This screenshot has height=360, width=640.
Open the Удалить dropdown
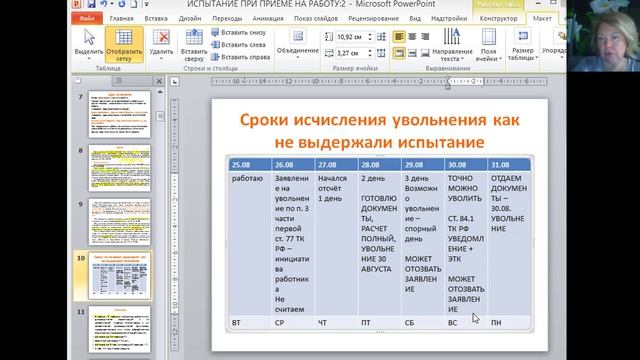pyautogui.click(x=161, y=45)
